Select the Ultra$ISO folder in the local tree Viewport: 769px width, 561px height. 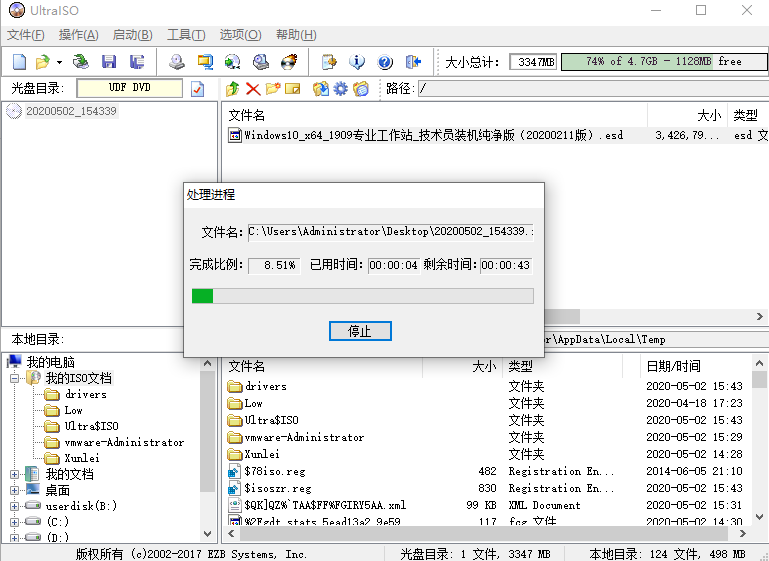click(92, 426)
